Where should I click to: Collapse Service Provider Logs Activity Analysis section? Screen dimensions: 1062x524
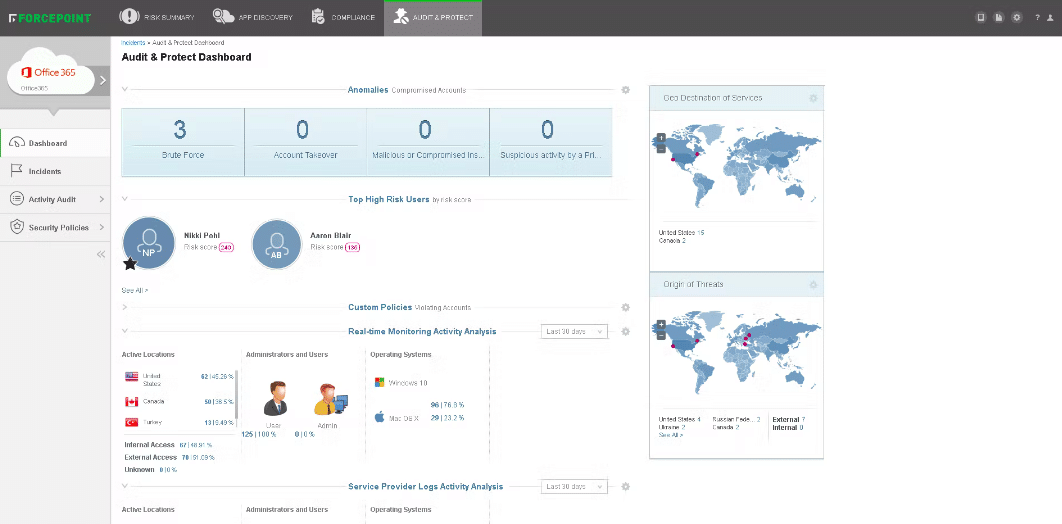(x=125, y=486)
